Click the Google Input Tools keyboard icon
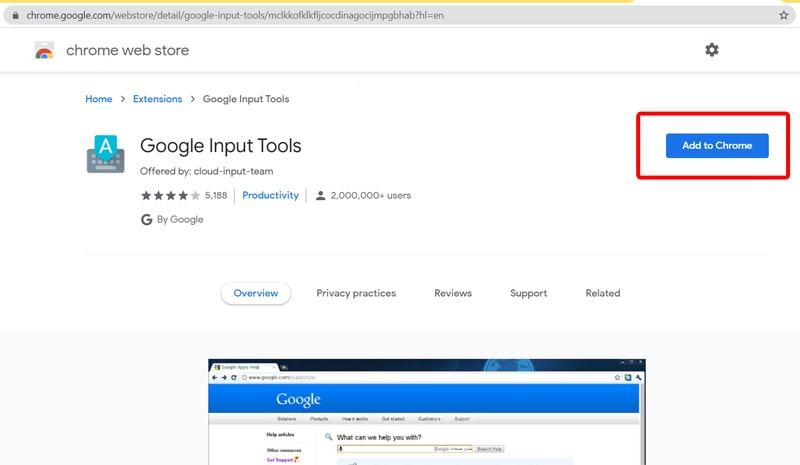The height and width of the screenshot is (465, 800). pyautogui.click(x=106, y=154)
